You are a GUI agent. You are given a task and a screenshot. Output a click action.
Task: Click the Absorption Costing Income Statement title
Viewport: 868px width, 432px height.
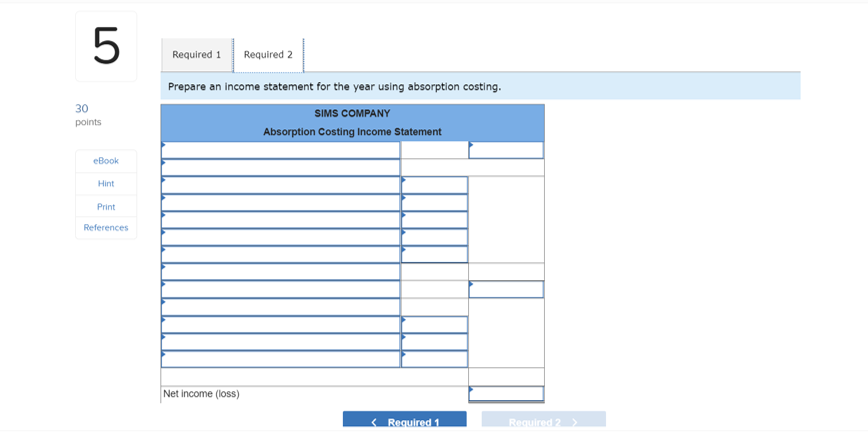coord(352,132)
